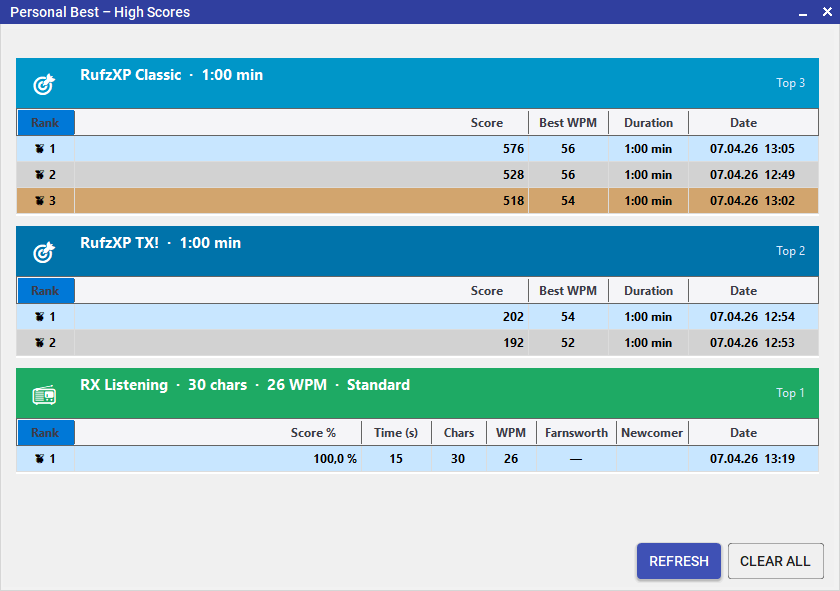This screenshot has height=591, width=840.
Task: Click the Top 2 label
Action: (x=791, y=251)
